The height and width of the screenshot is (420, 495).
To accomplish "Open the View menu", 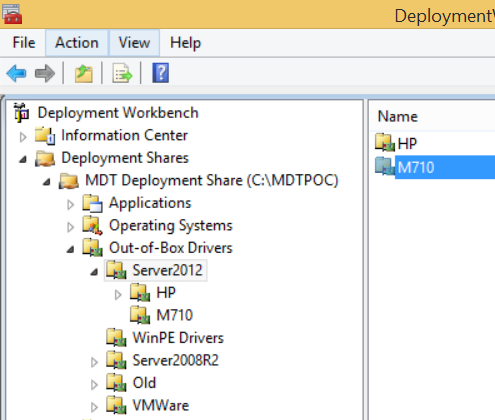I will (134, 43).
